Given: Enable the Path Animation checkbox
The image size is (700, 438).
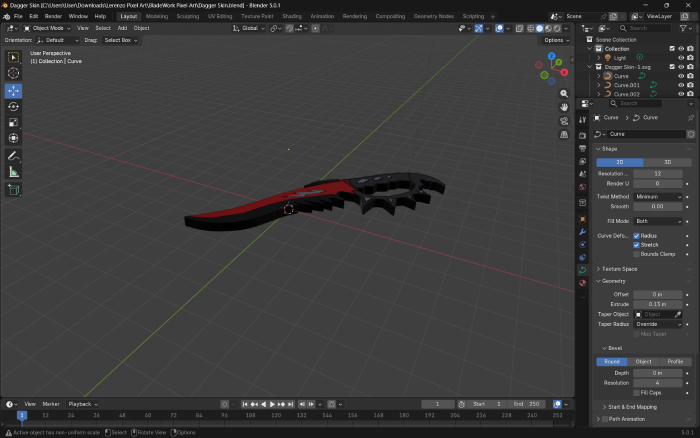Looking at the screenshot, I should 605,419.
